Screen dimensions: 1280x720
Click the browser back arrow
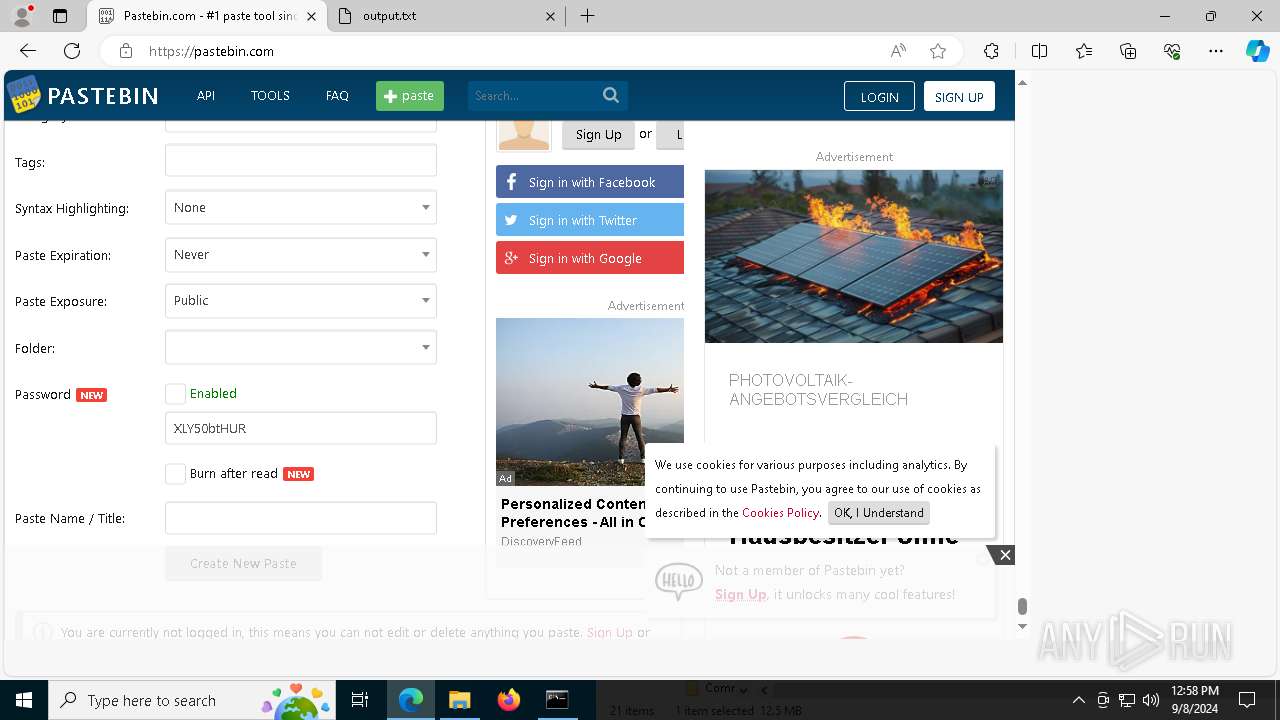coord(28,51)
